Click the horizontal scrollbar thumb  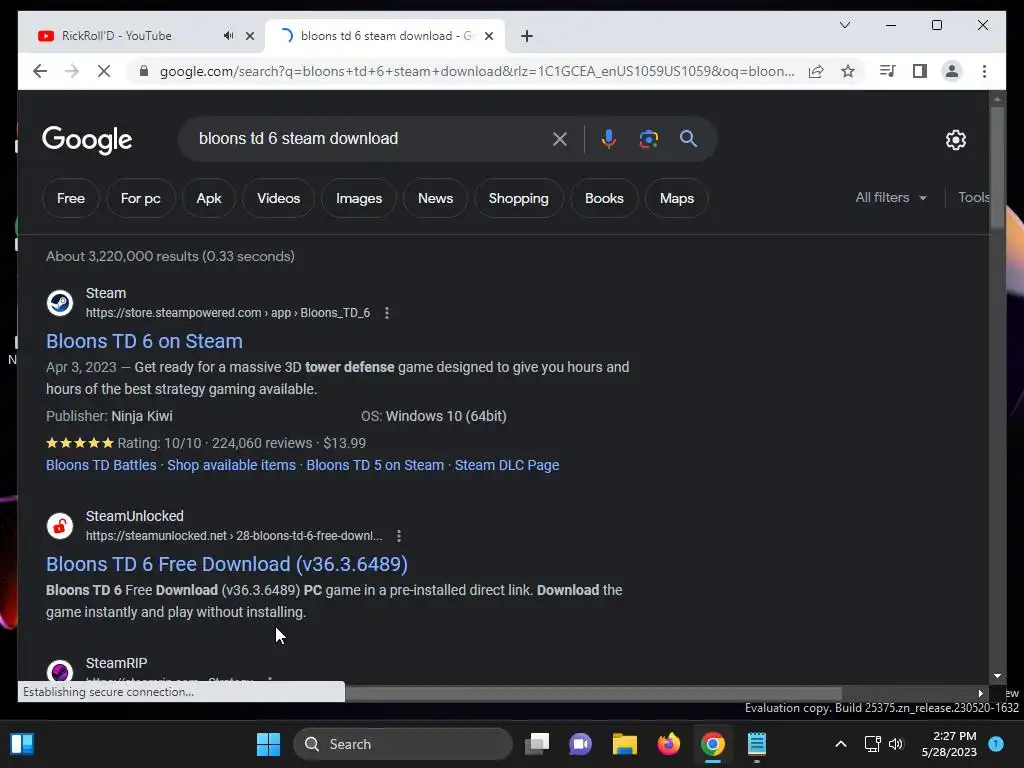pyautogui.click(x=593, y=693)
